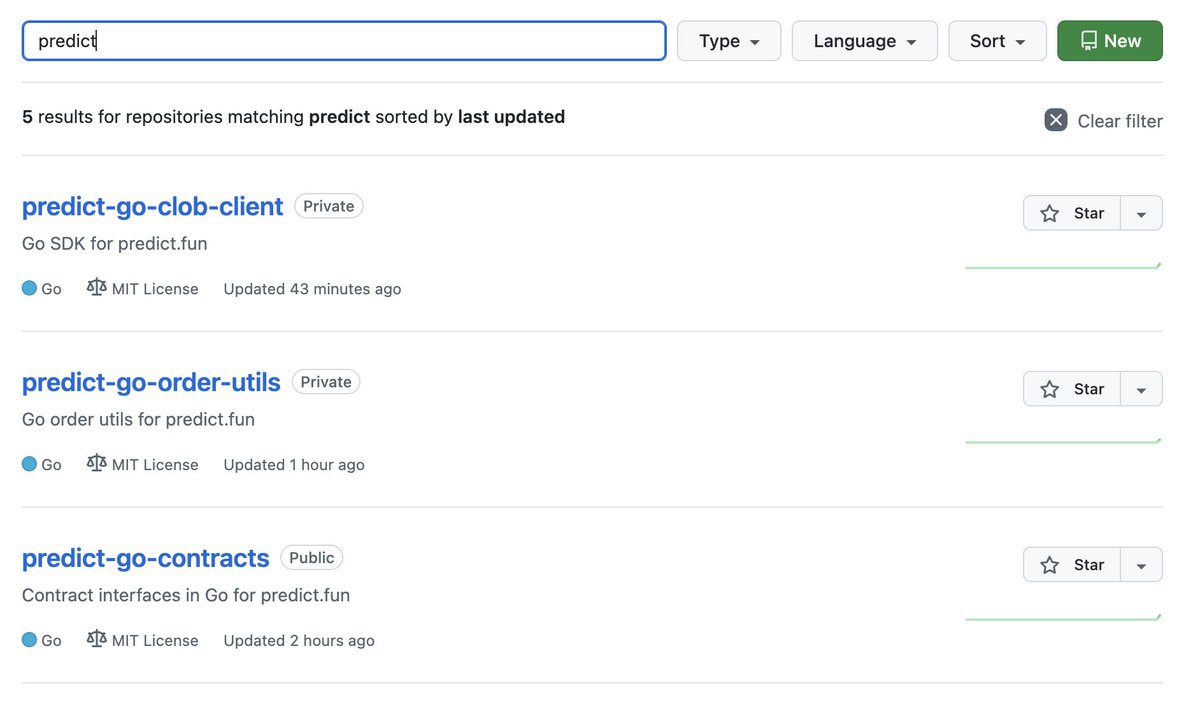Click activity sparkline graph for predict-go-order-utils
Screen dimensions: 1200x702
(1063, 440)
